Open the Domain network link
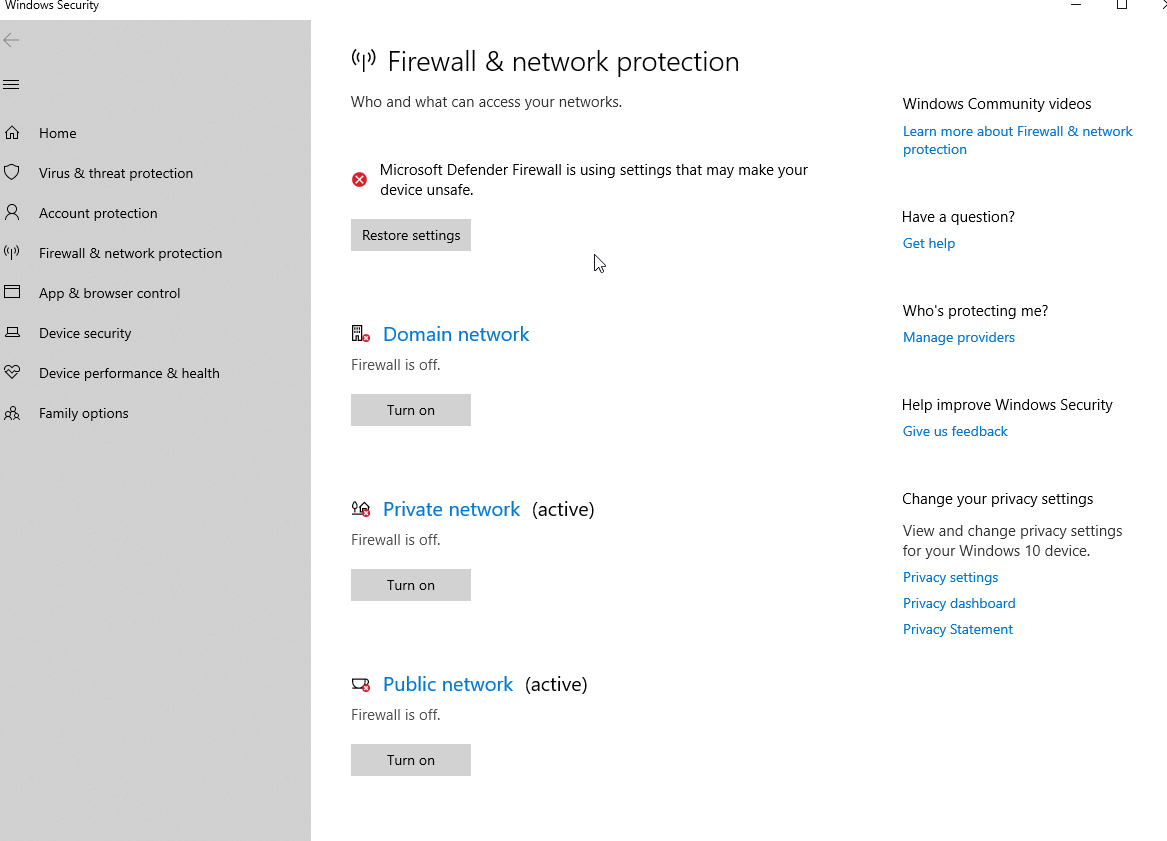 (456, 334)
